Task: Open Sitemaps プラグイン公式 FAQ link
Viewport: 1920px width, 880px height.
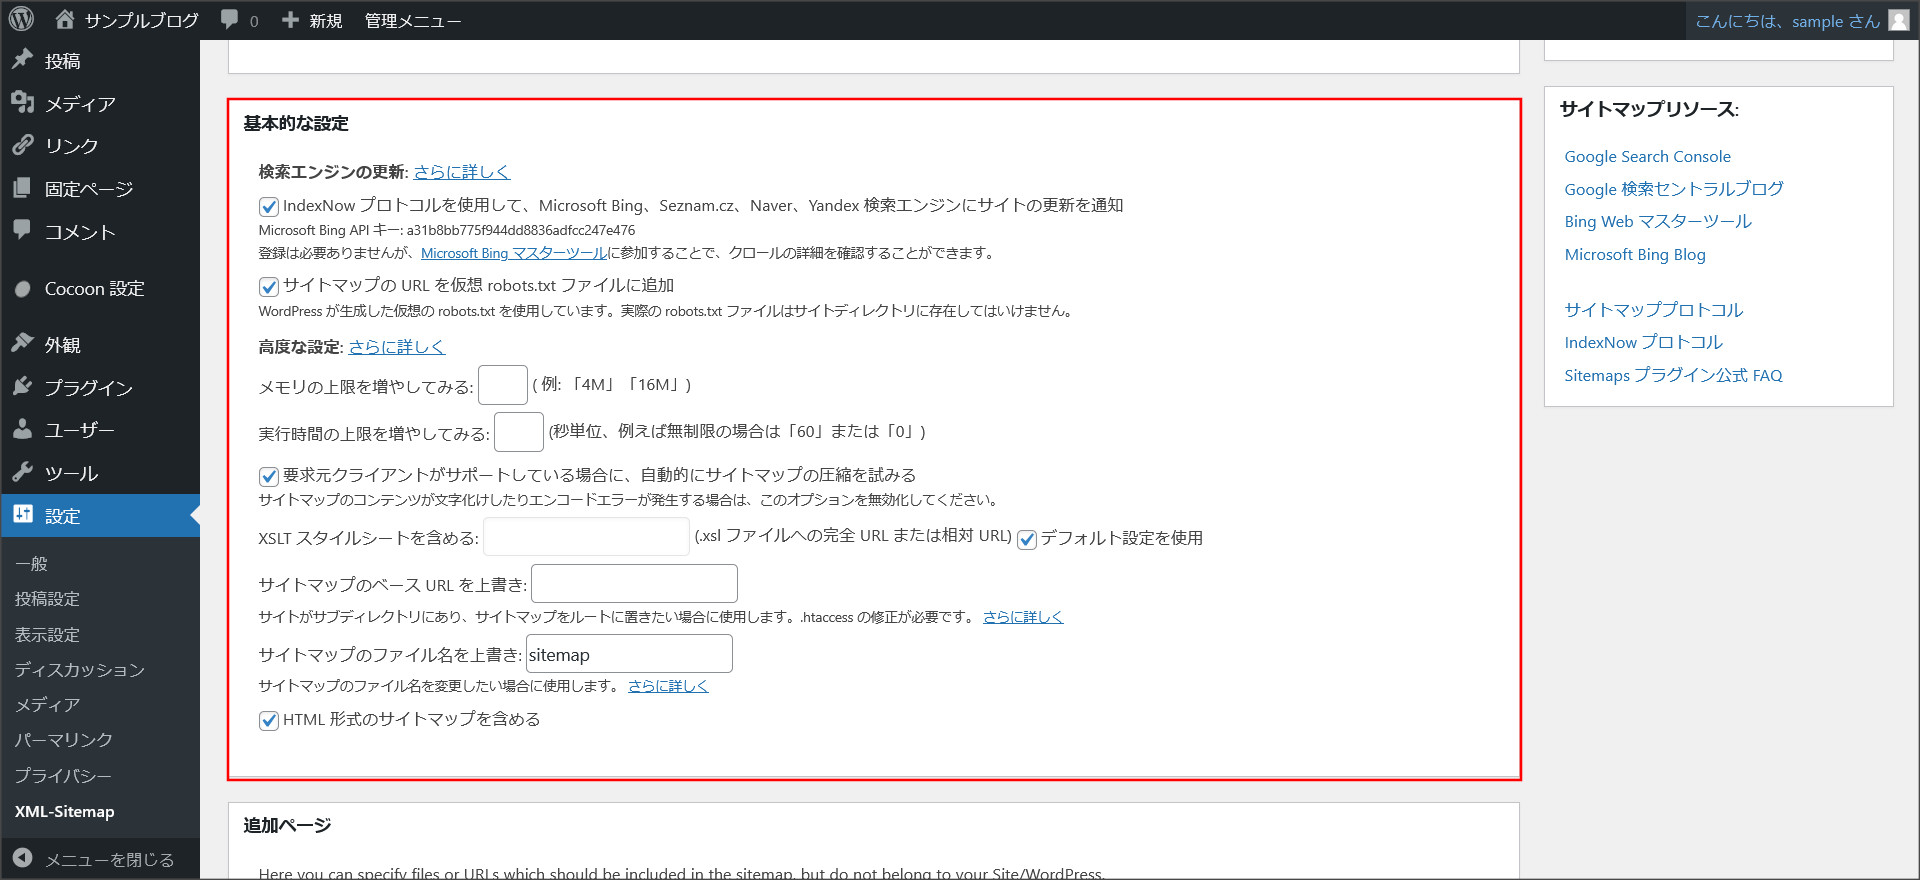Action: 1673,375
